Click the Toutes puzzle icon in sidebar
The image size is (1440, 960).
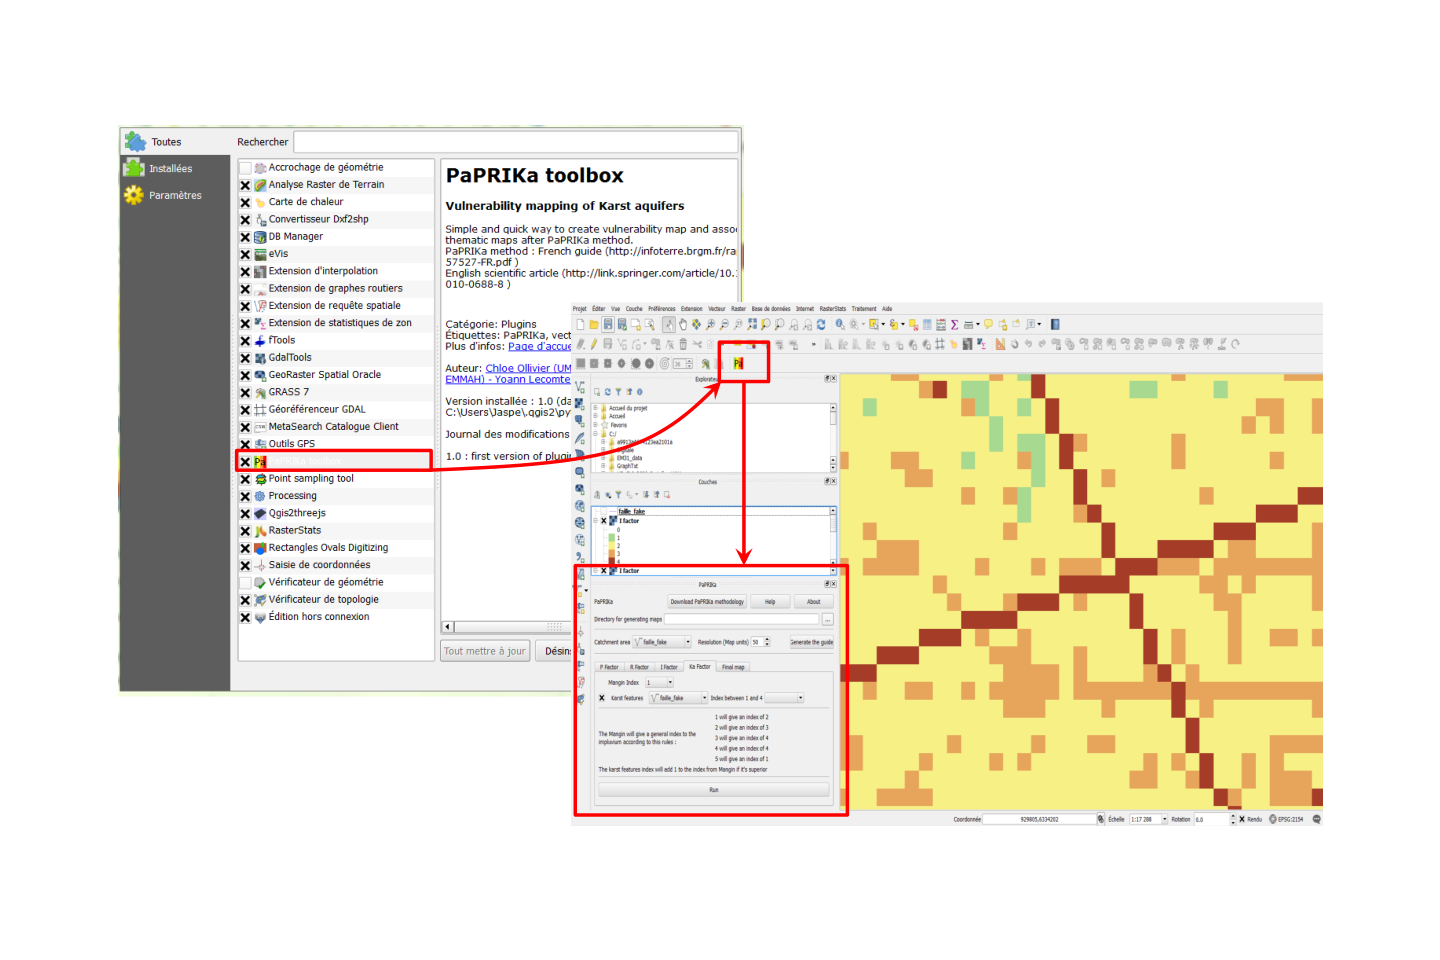point(135,142)
